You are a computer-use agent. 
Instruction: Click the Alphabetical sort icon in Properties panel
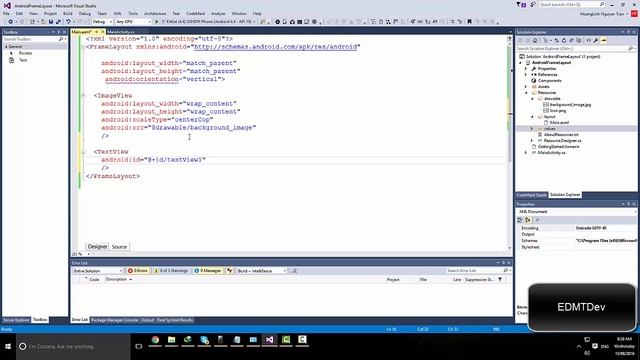[x=527, y=220]
